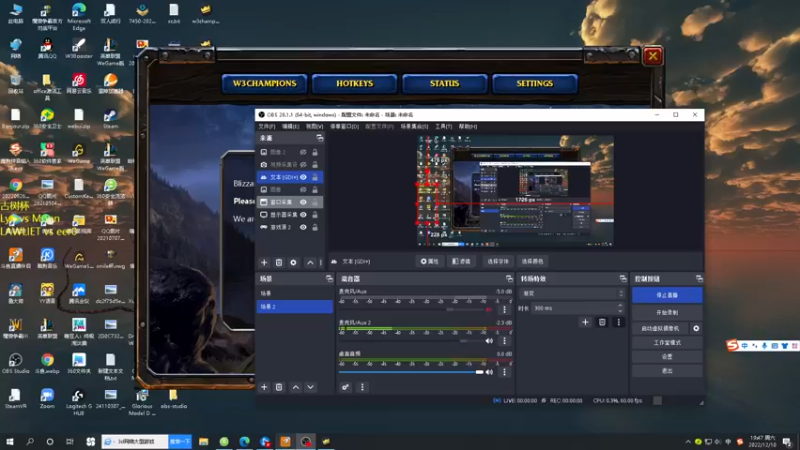Open the 工具(T) Tools menu in OBS
The width and height of the screenshot is (800, 450).
443,127
